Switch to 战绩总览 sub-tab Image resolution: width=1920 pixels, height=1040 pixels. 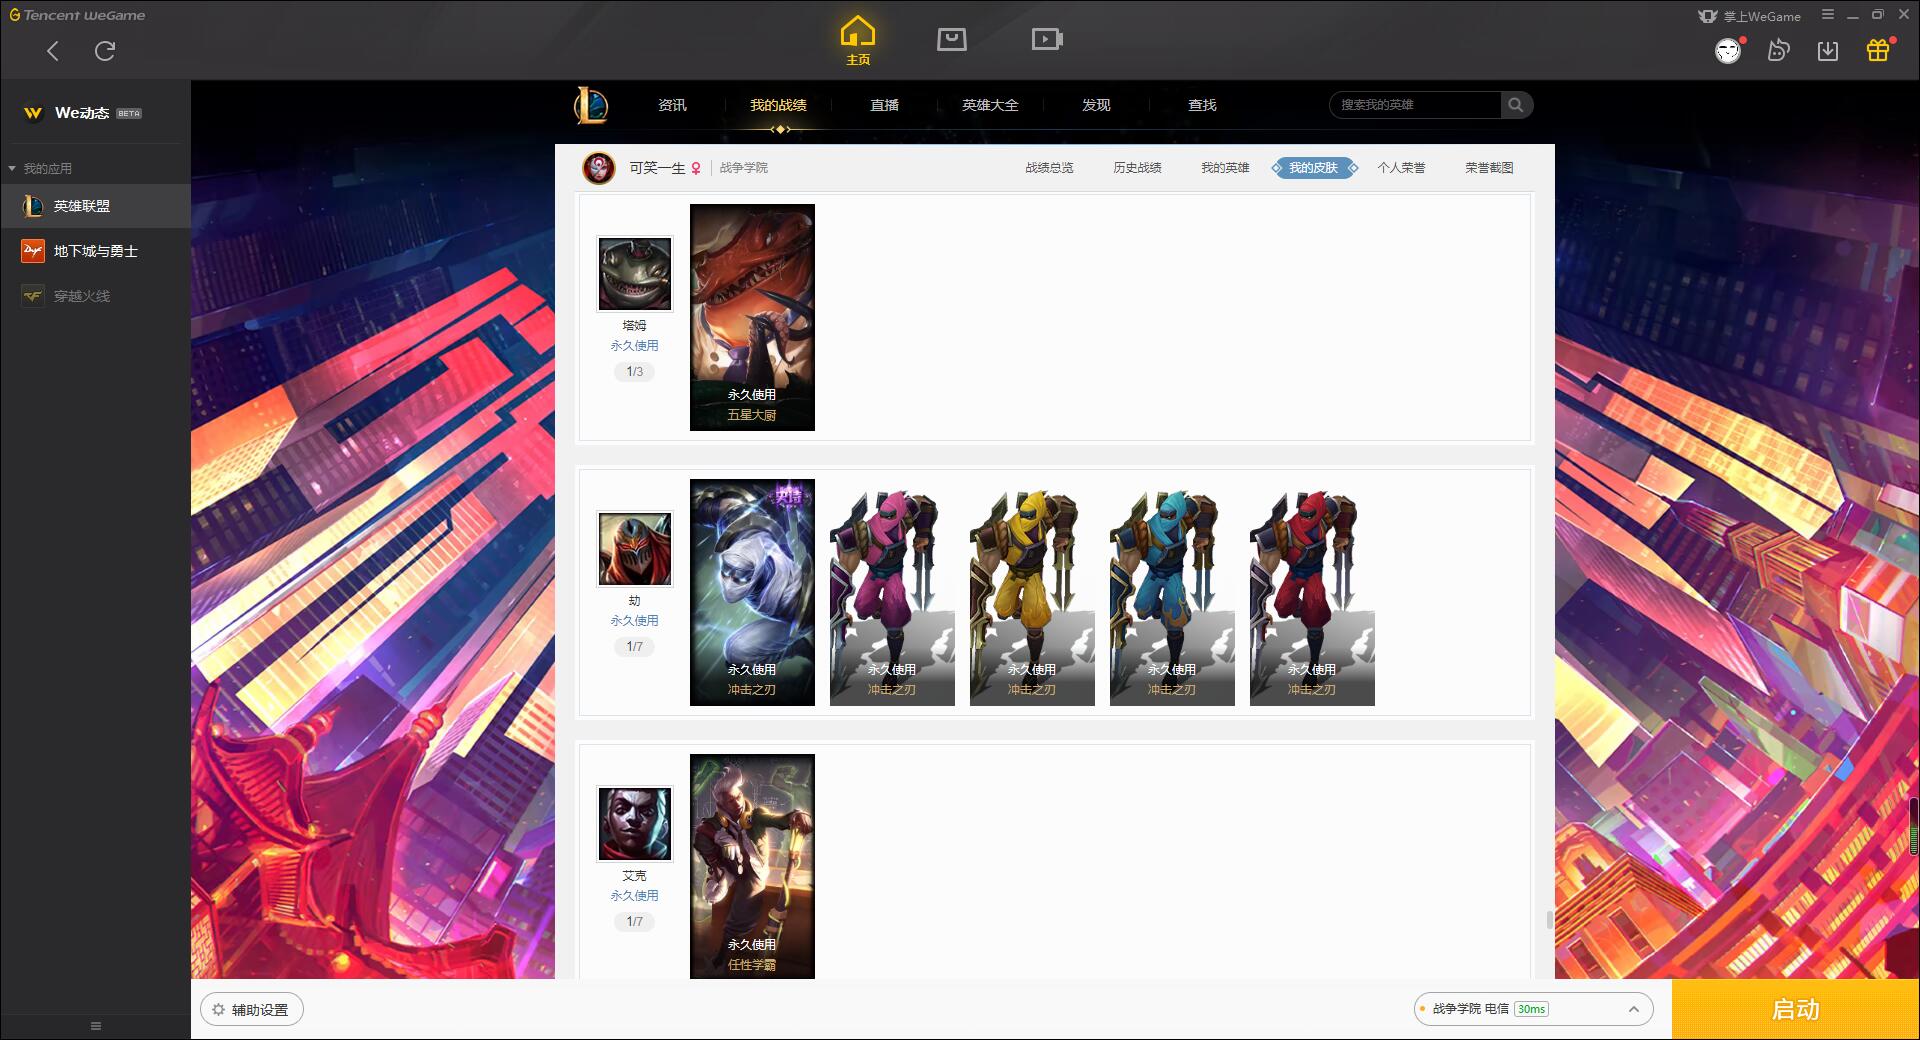coord(1049,168)
